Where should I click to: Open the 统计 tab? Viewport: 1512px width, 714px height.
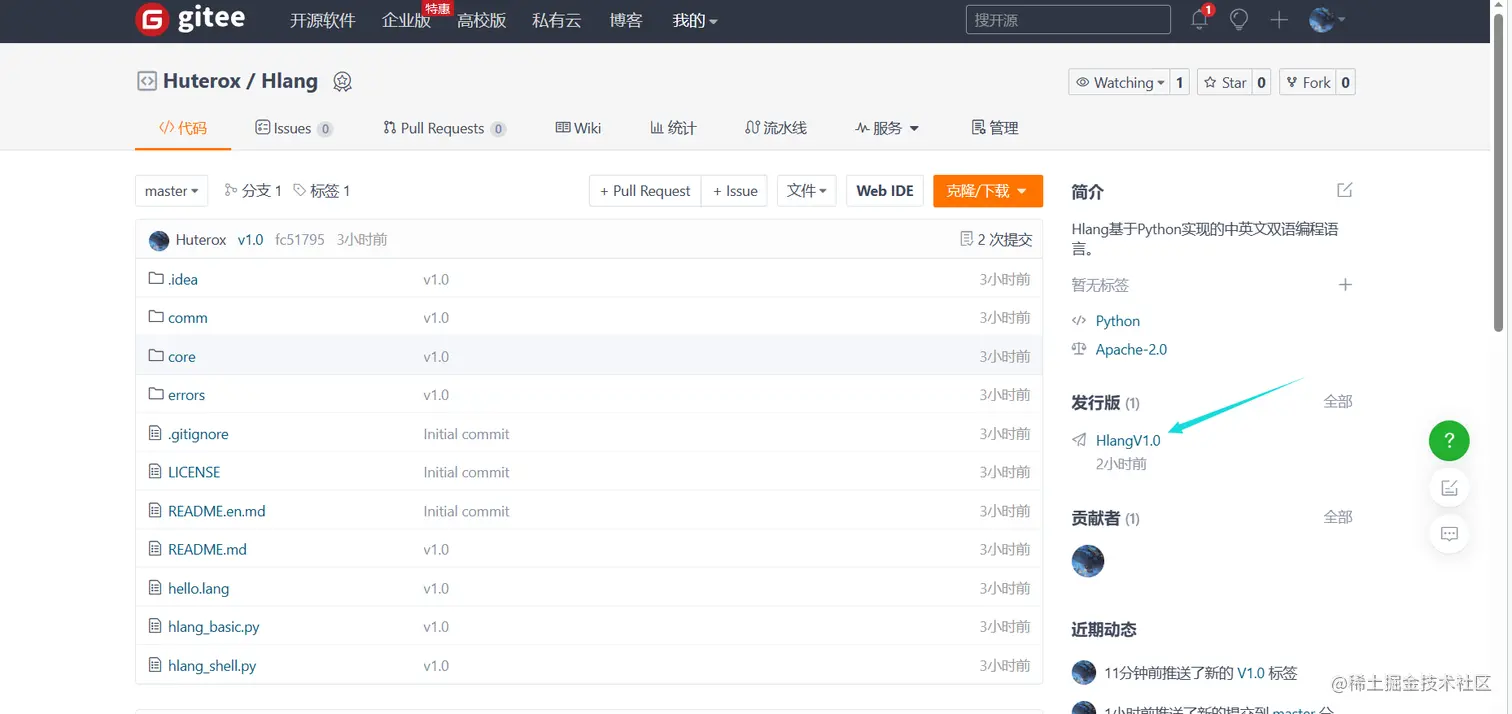(673, 128)
